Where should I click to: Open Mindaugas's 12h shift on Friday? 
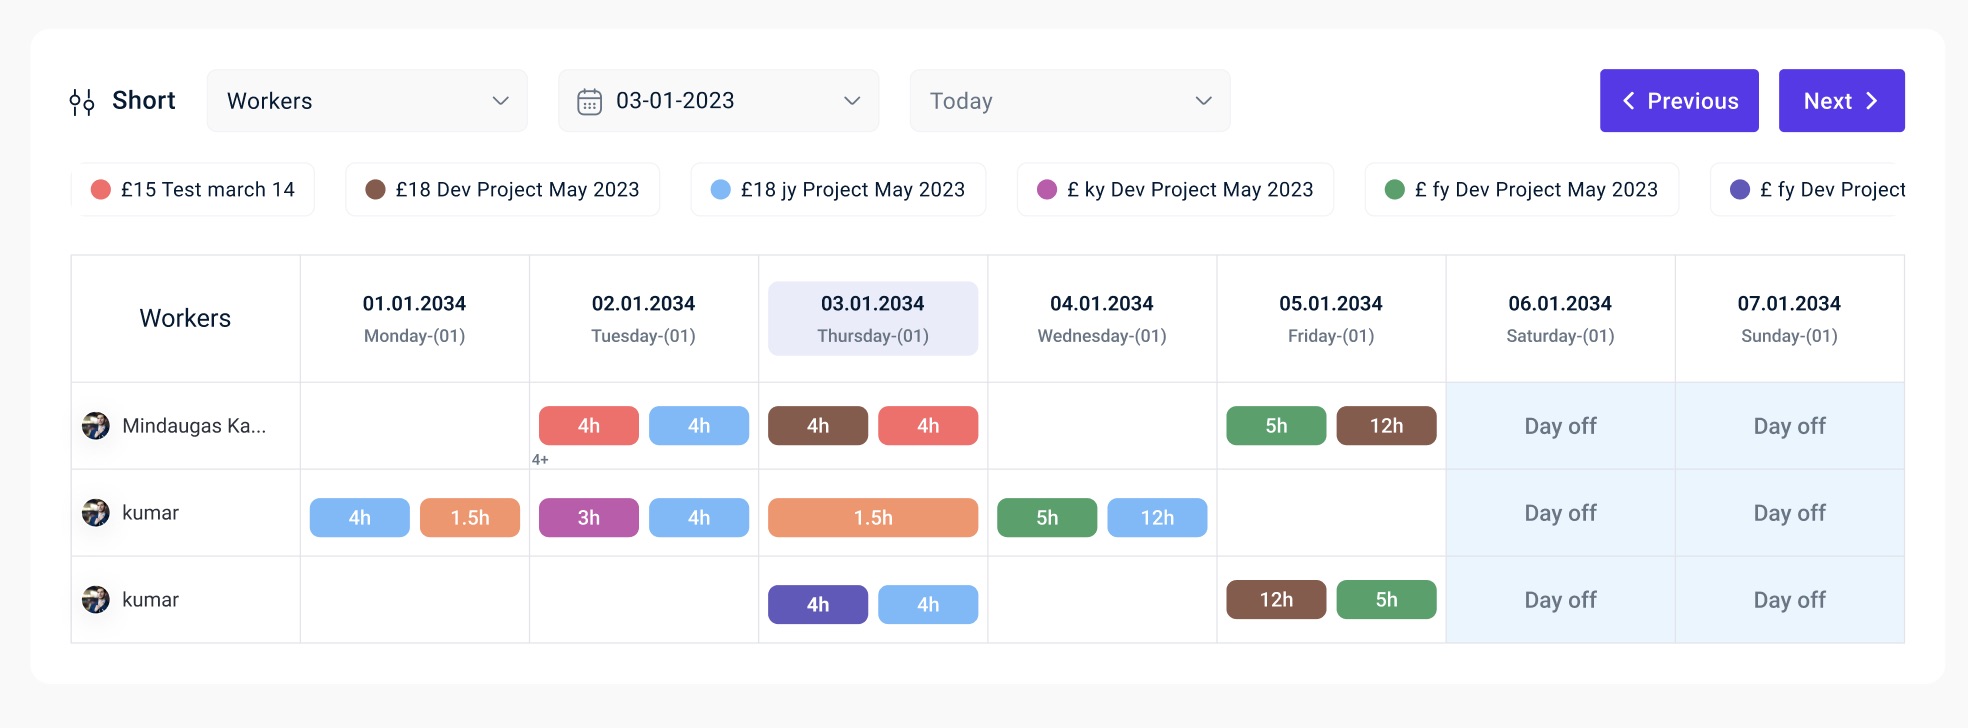coord(1386,426)
